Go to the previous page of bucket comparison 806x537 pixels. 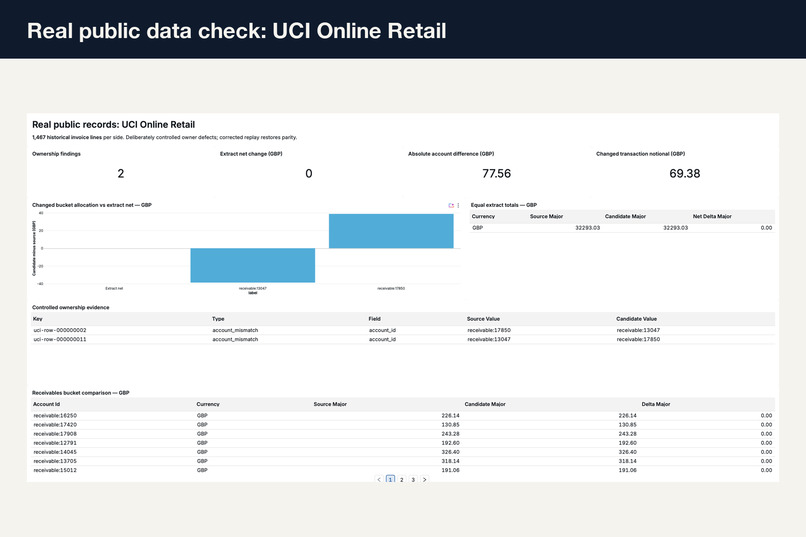(x=379, y=479)
